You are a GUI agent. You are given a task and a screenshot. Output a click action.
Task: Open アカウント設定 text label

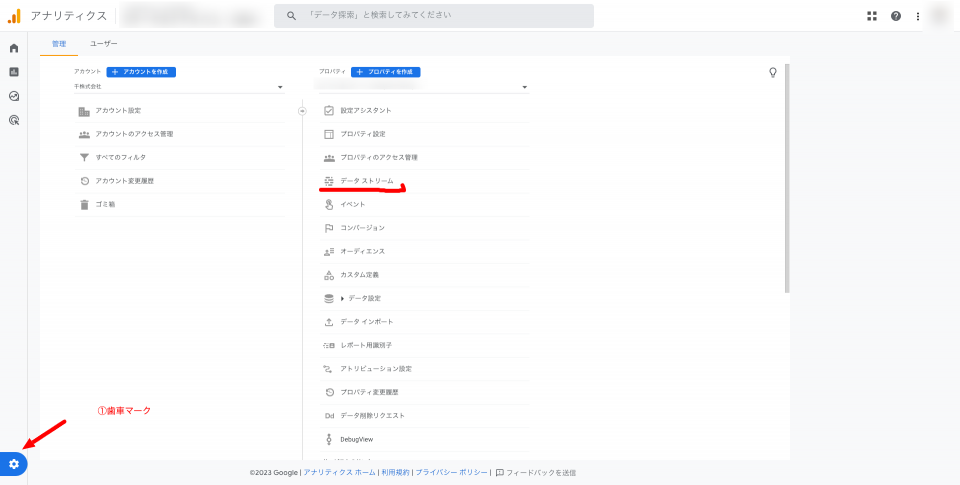click(x=118, y=111)
